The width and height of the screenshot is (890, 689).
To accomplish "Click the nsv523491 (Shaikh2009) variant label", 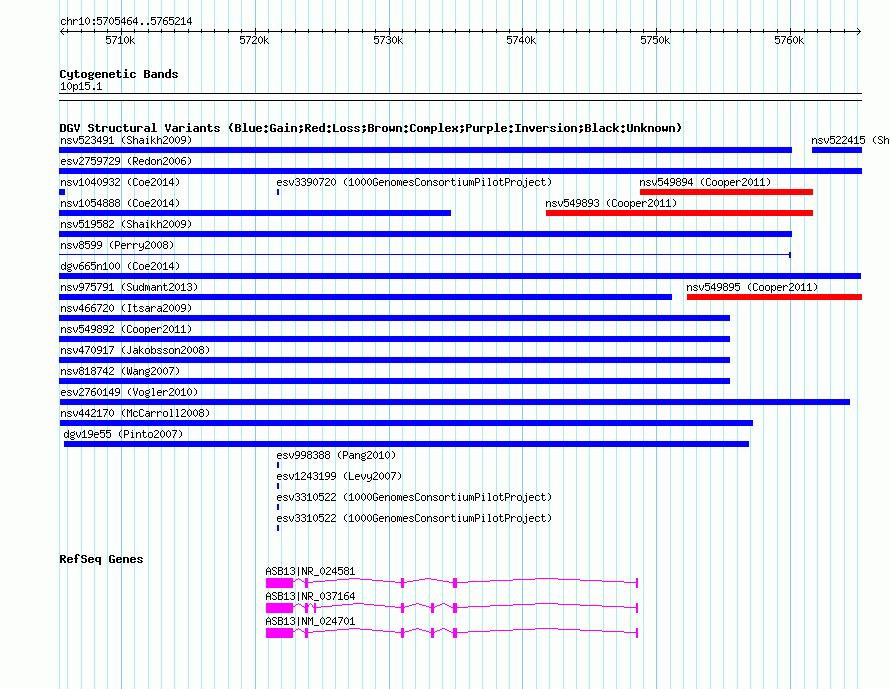I will 126,140.
